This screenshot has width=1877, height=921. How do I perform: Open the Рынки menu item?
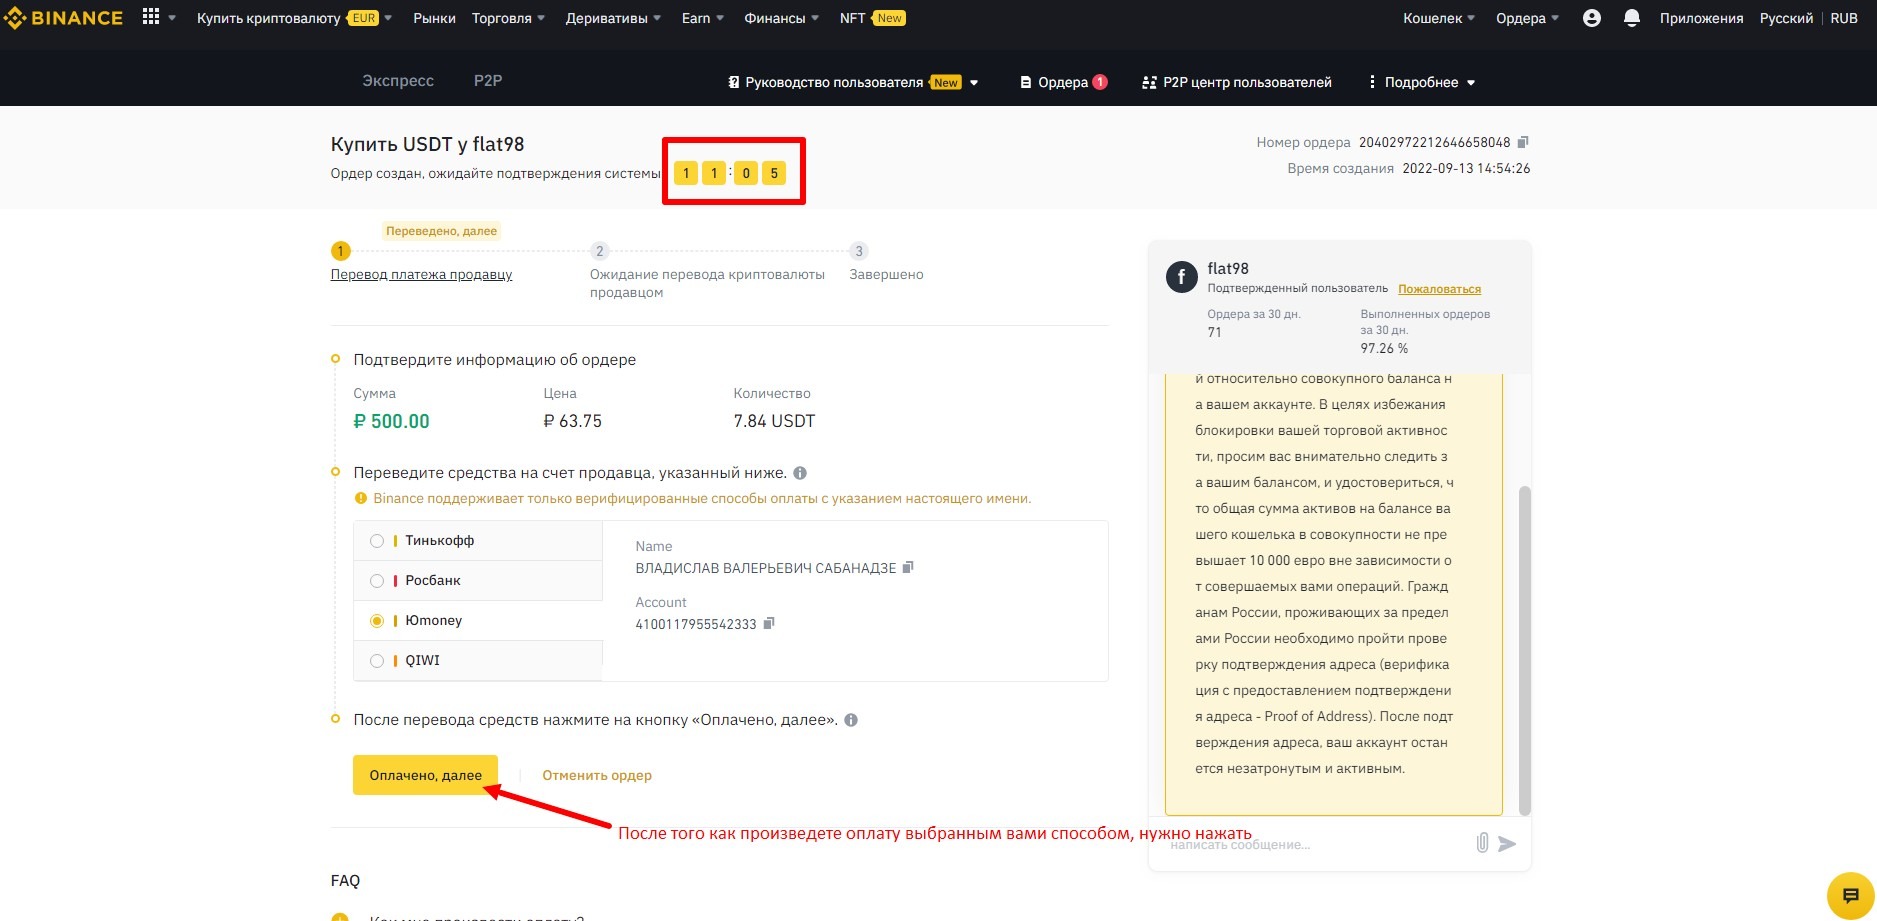(x=434, y=18)
